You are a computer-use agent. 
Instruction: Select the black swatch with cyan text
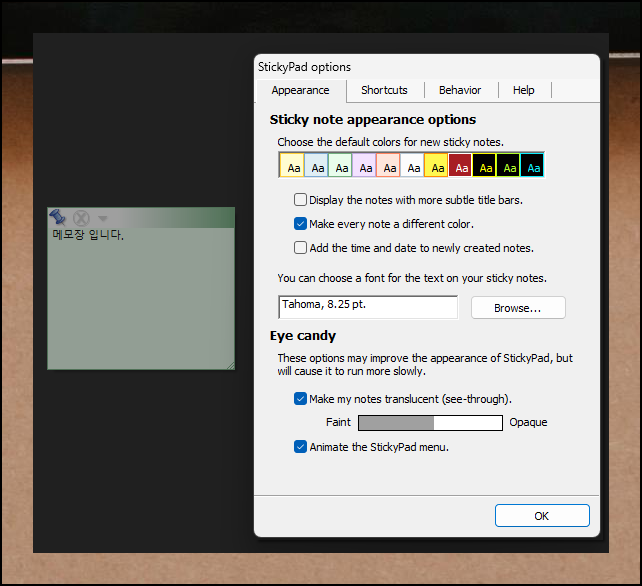coord(532,165)
